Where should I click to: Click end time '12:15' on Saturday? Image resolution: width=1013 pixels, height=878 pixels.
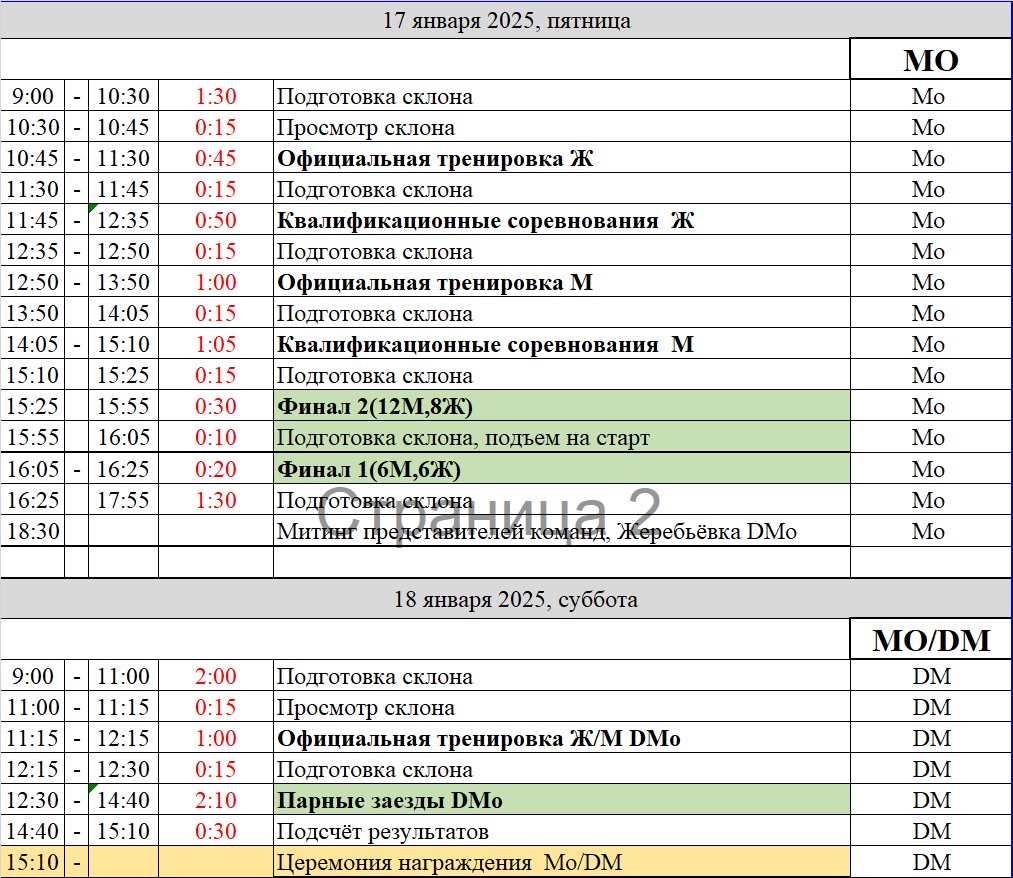(x=123, y=738)
